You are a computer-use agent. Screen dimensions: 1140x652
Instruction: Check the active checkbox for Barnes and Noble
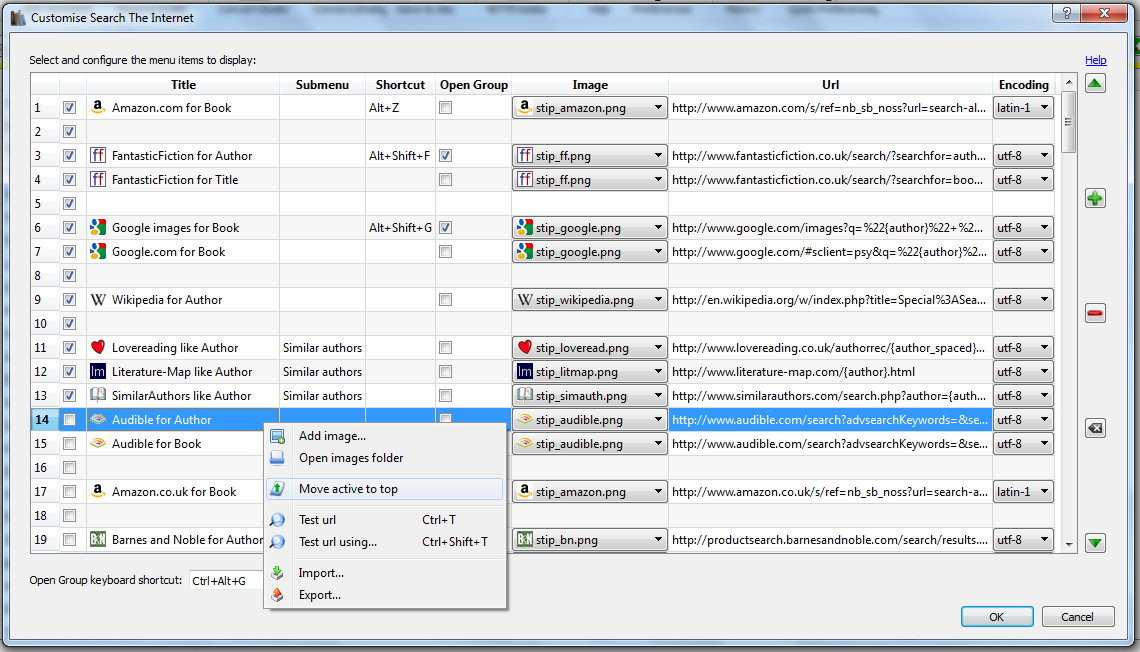pos(69,539)
